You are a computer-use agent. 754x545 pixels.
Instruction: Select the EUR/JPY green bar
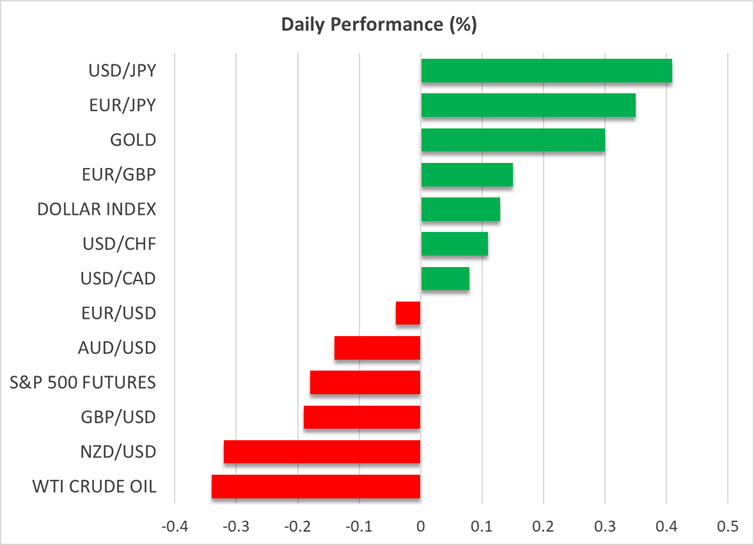click(528, 106)
